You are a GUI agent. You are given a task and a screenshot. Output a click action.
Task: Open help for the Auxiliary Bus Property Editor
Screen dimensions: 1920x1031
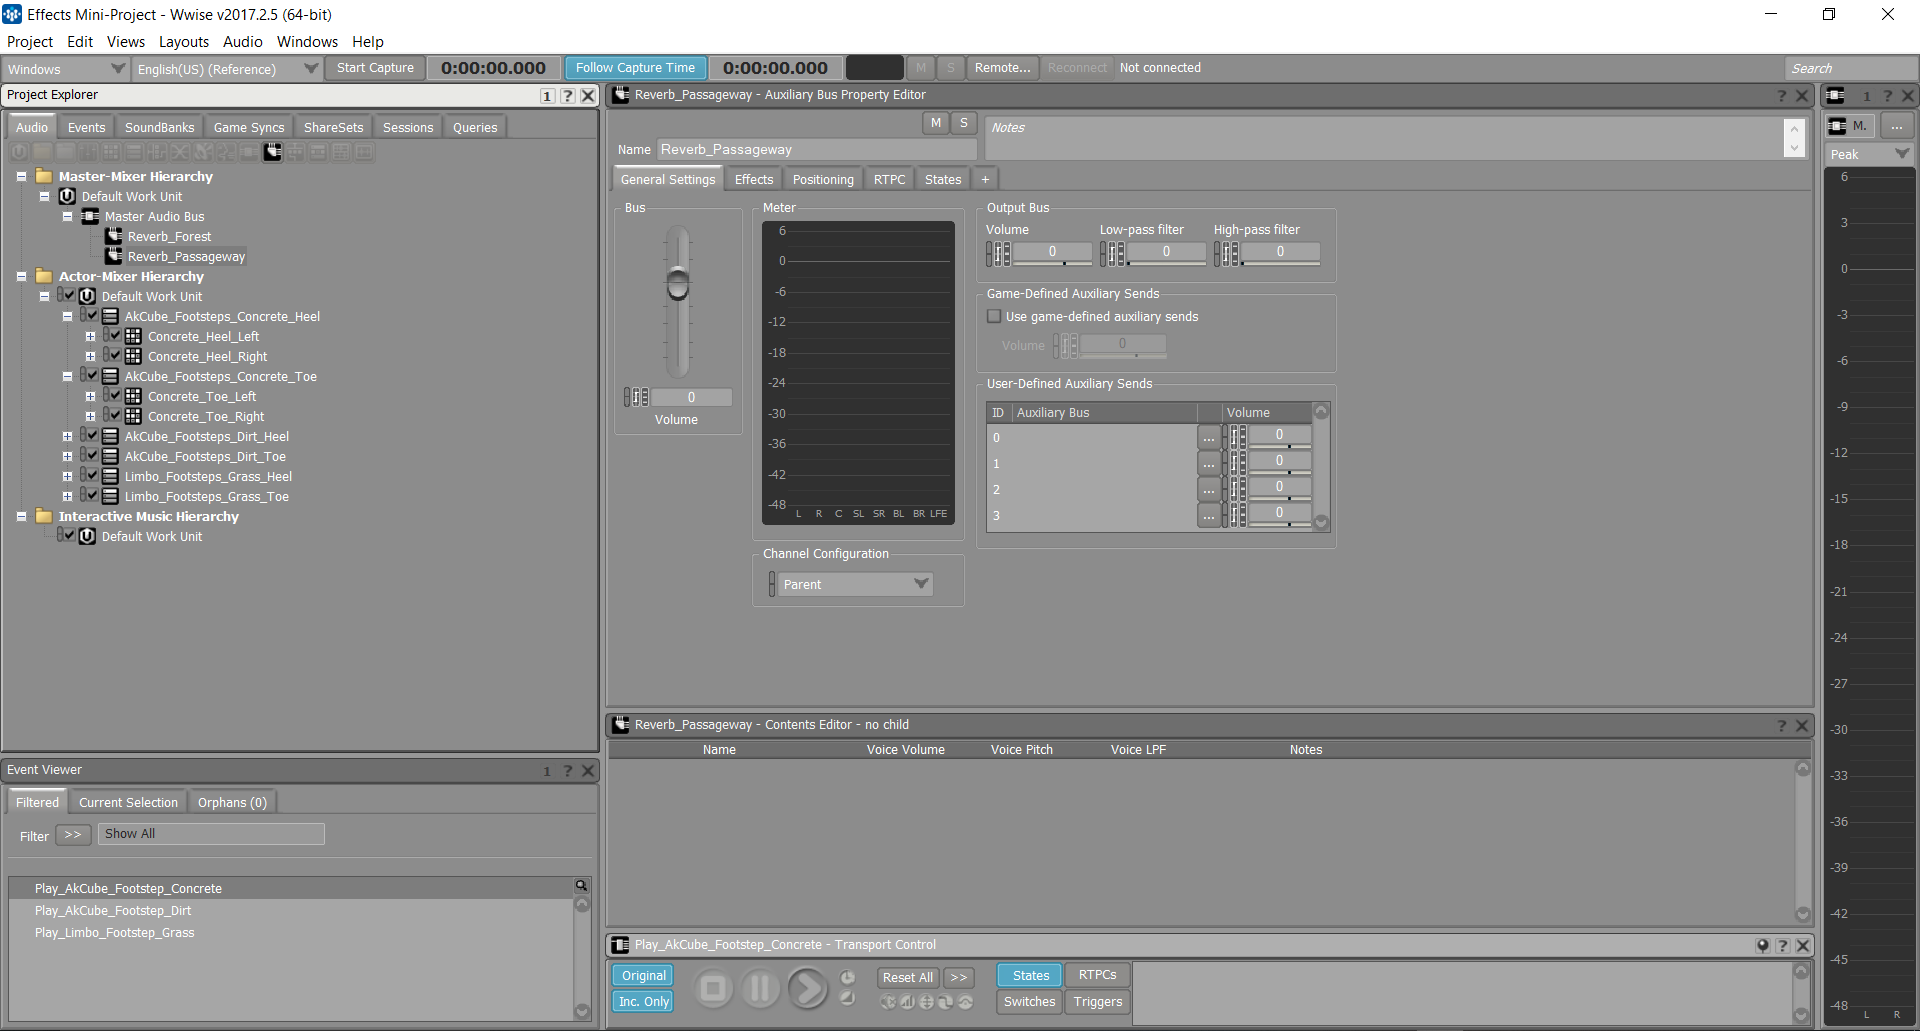(x=1781, y=95)
